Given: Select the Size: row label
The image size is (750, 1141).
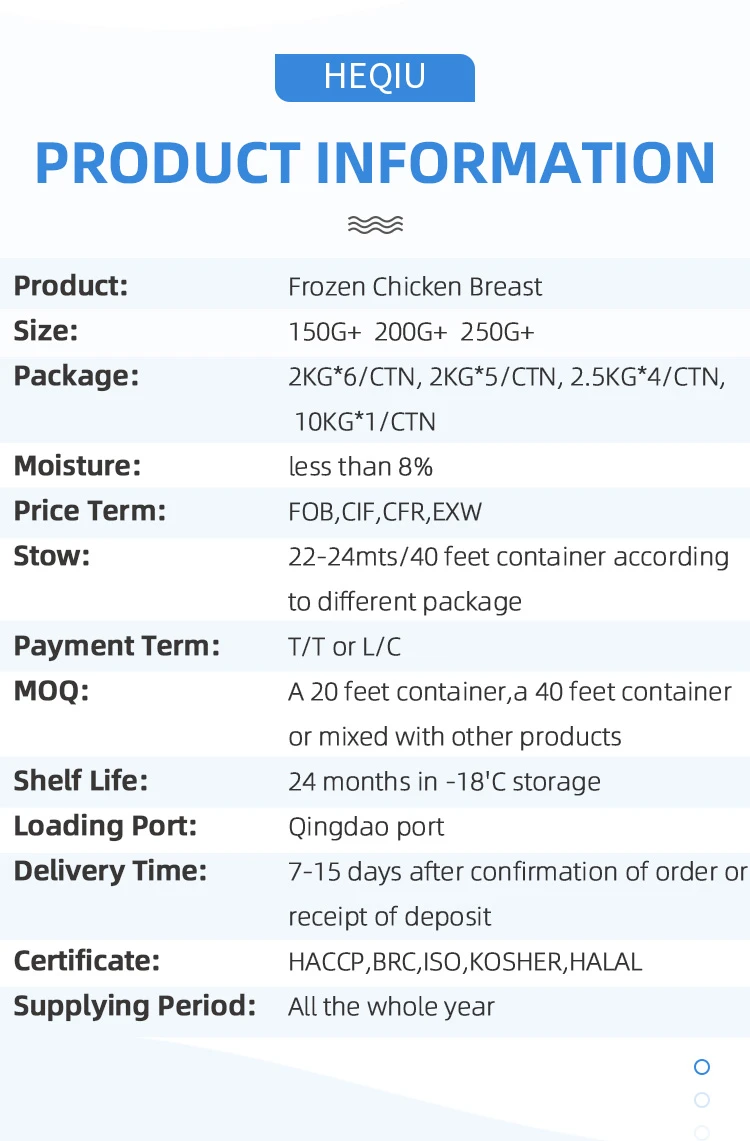Looking at the screenshot, I should (x=46, y=331).
